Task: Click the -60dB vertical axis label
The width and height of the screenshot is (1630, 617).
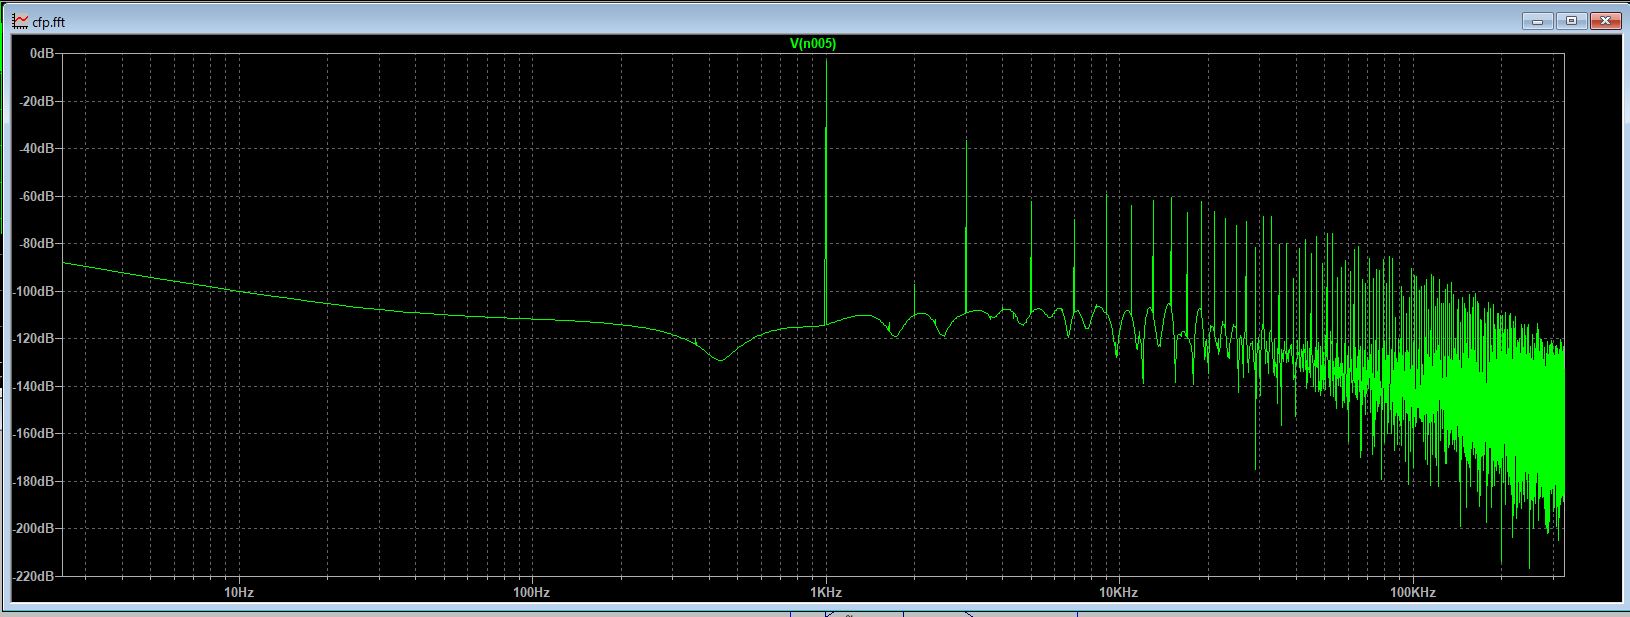Action: (x=38, y=196)
